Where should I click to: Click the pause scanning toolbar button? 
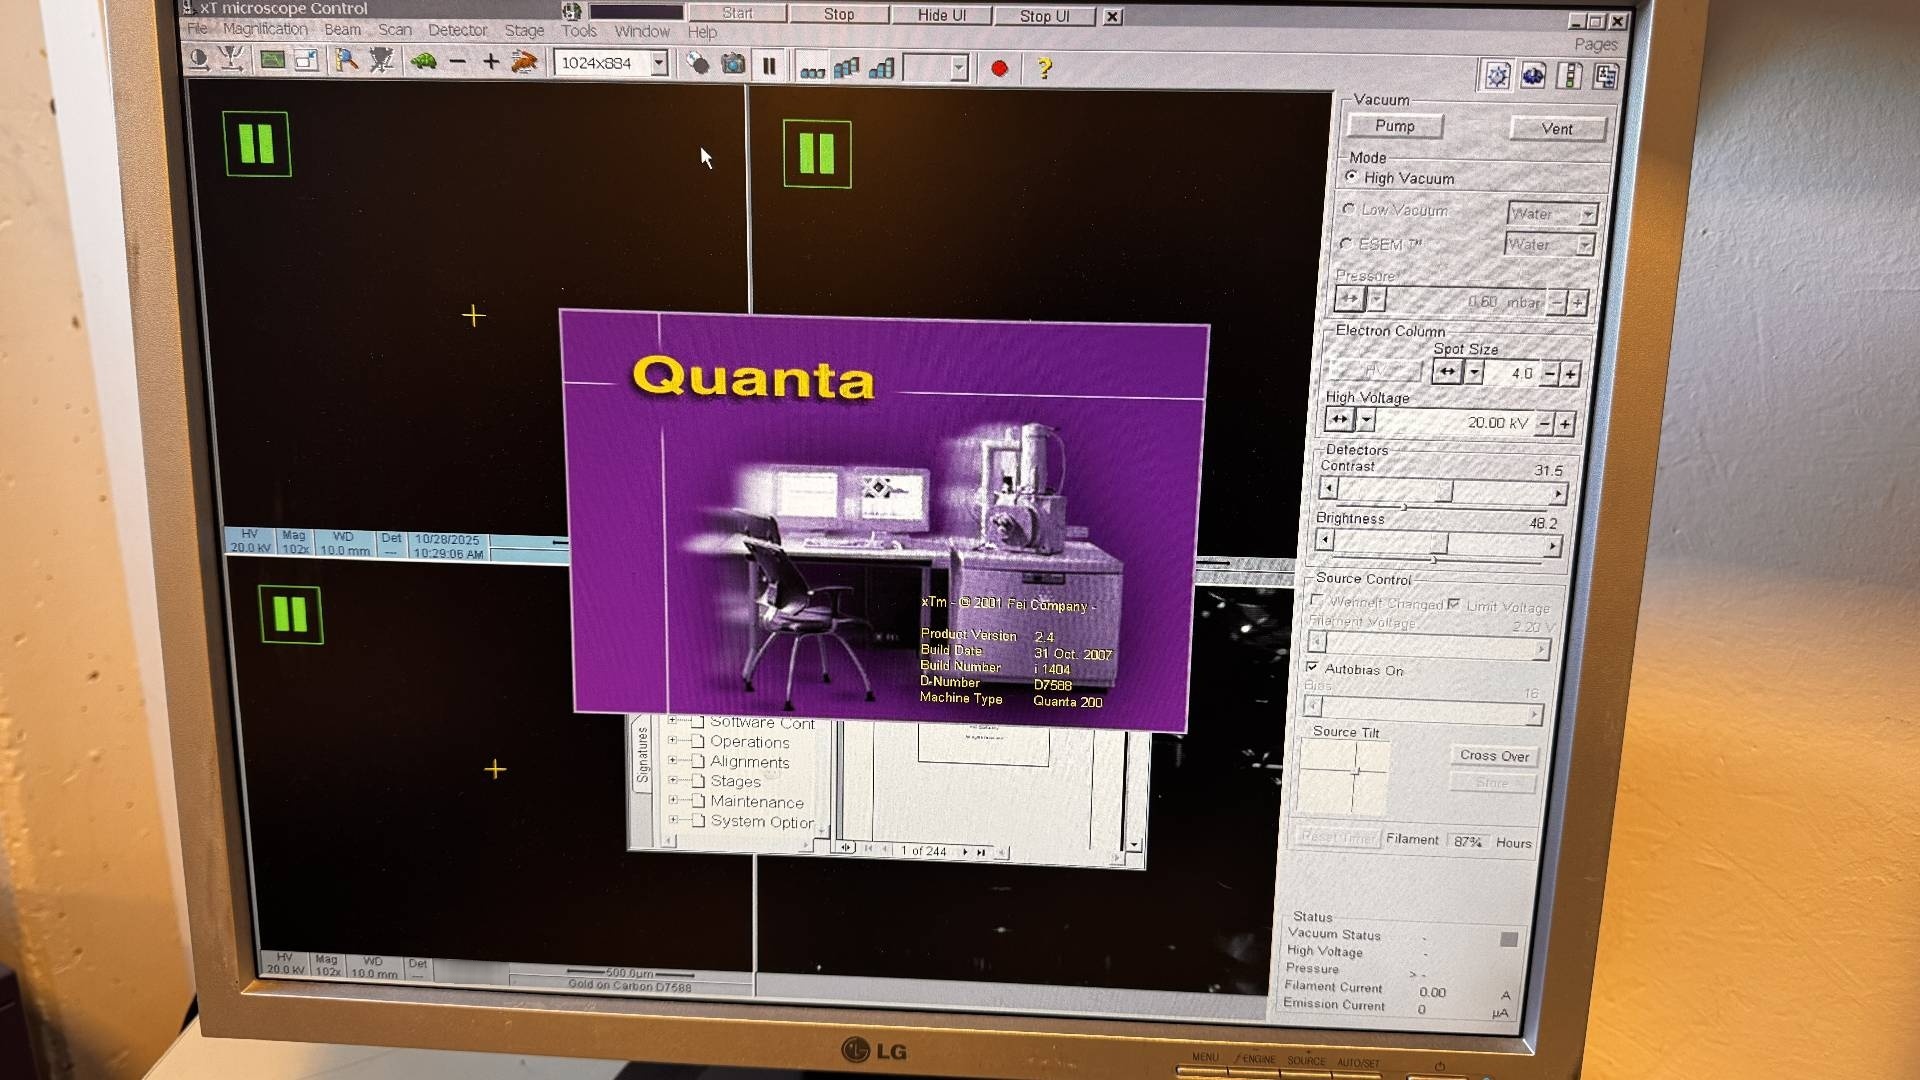point(769,66)
